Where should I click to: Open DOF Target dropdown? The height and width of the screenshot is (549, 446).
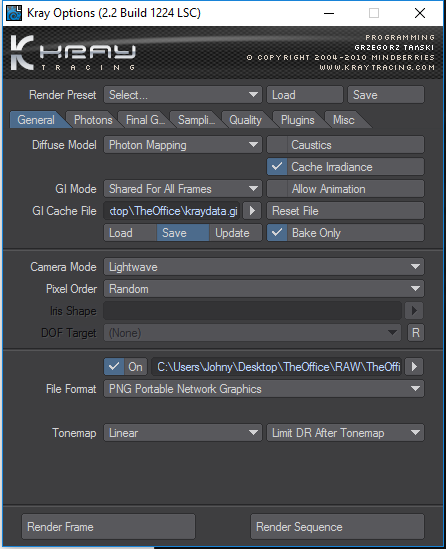pos(252,333)
